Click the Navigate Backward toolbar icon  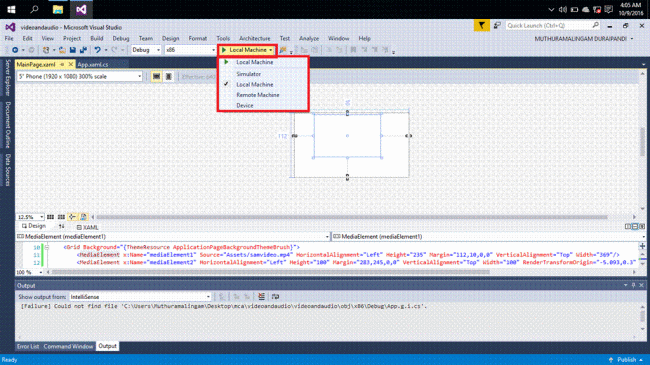tap(15, 50)
